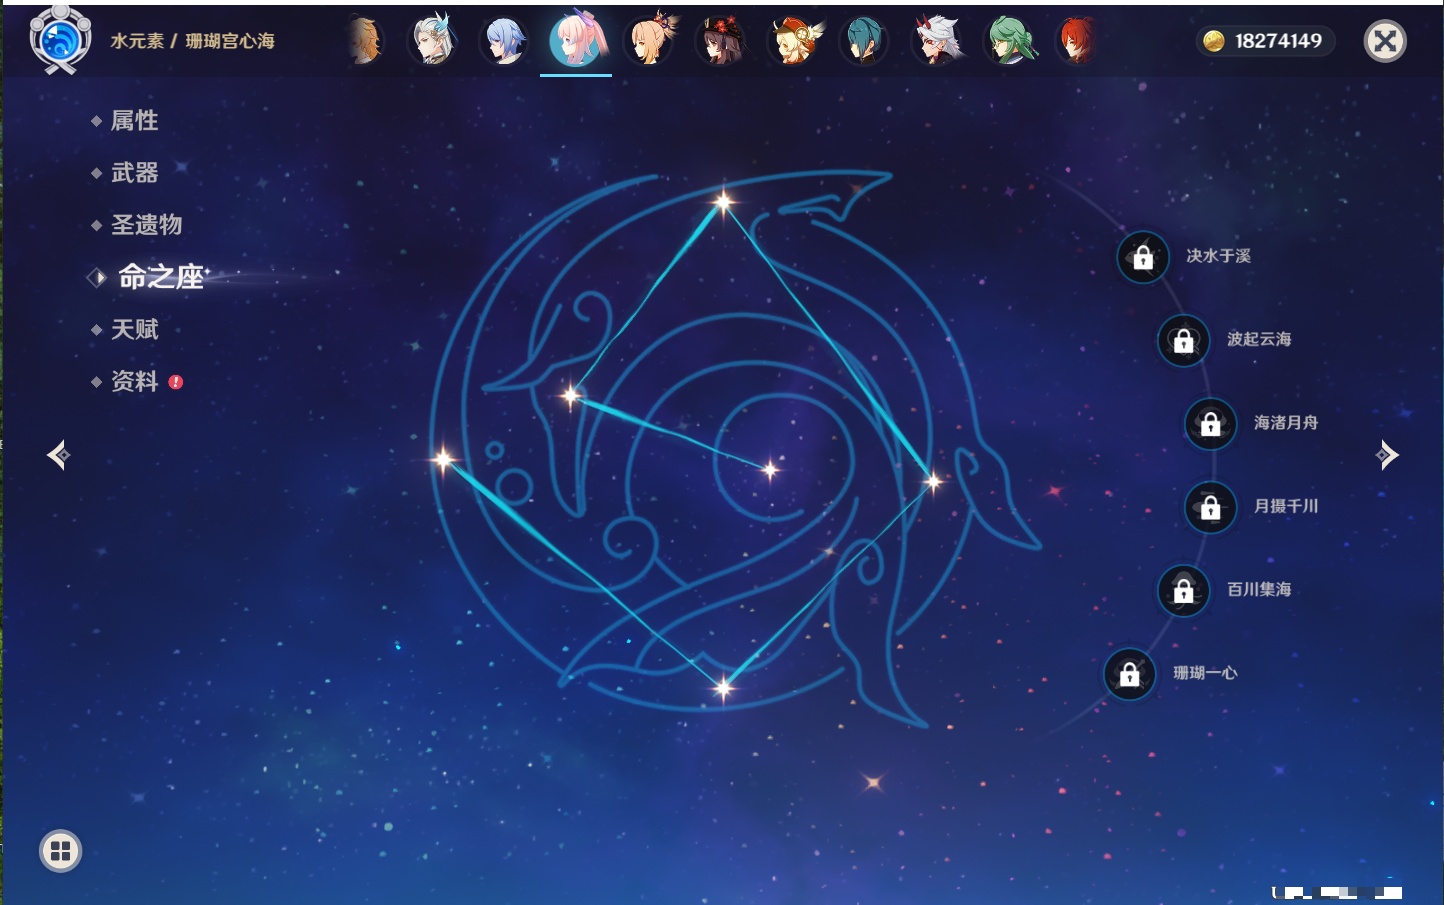Select the green-haired character avatar
This screenshot has height=905, width=1444.
[x=1010, y=41]
